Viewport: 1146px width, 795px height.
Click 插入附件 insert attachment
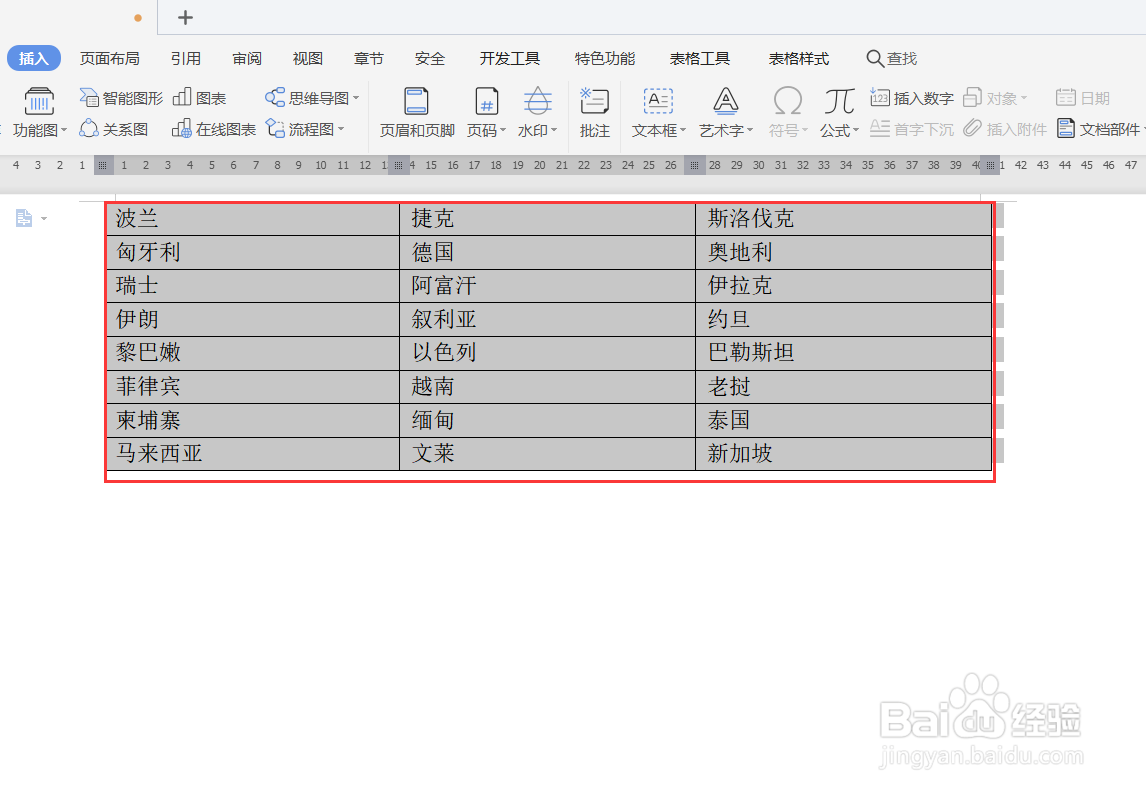[1005, 129]
